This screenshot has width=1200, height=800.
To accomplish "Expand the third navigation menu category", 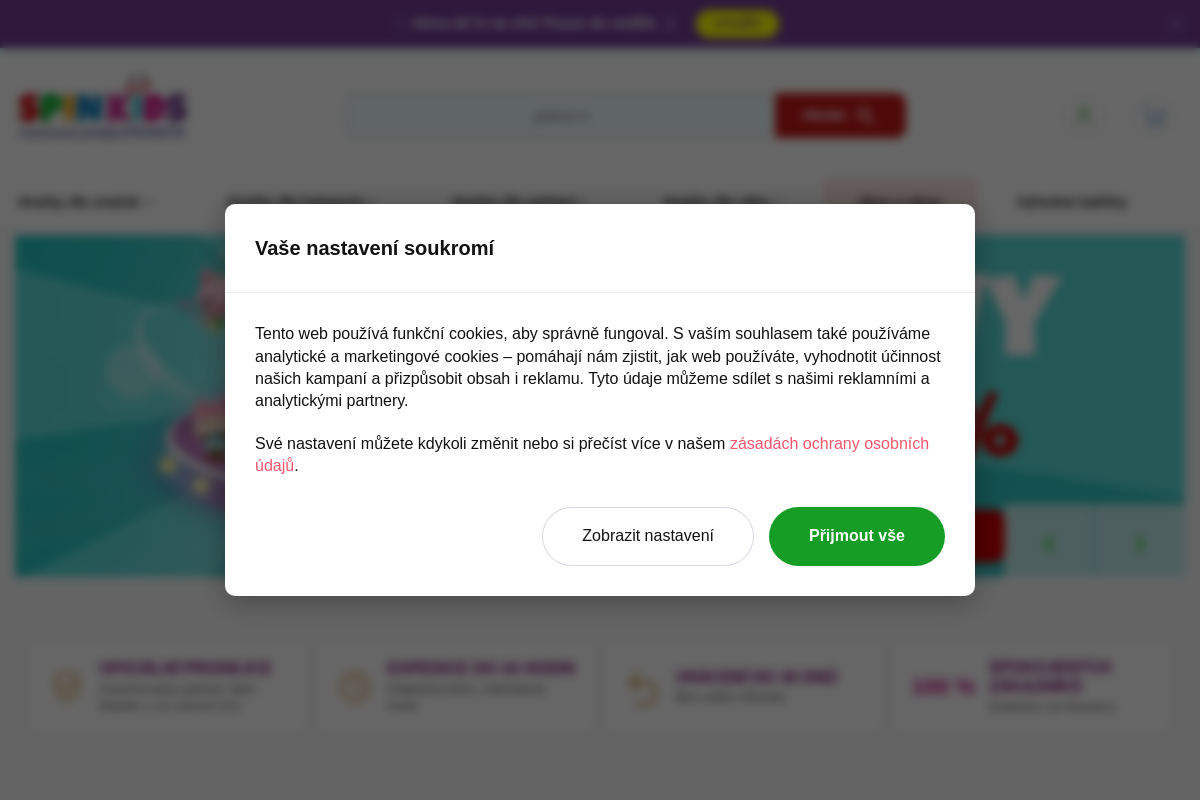I will [520, 202].
